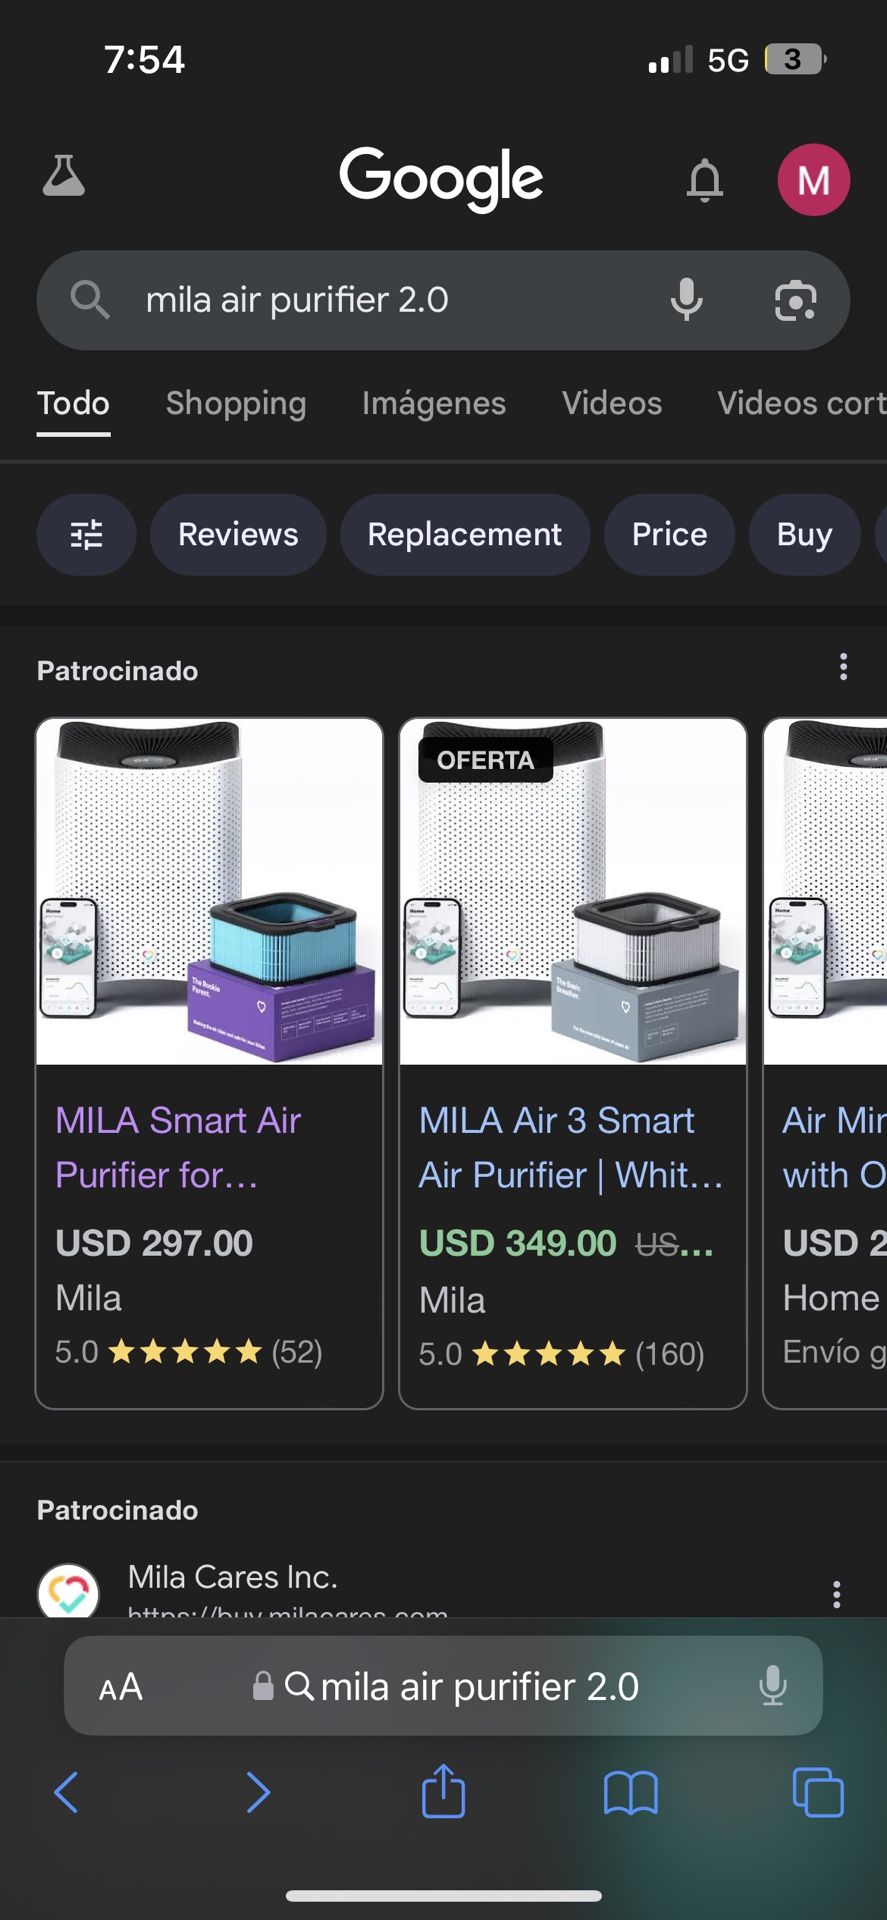The image size is (887, 1920).
Task: Open the MILA Air 3 product image
Action: [x=573, y=892]
